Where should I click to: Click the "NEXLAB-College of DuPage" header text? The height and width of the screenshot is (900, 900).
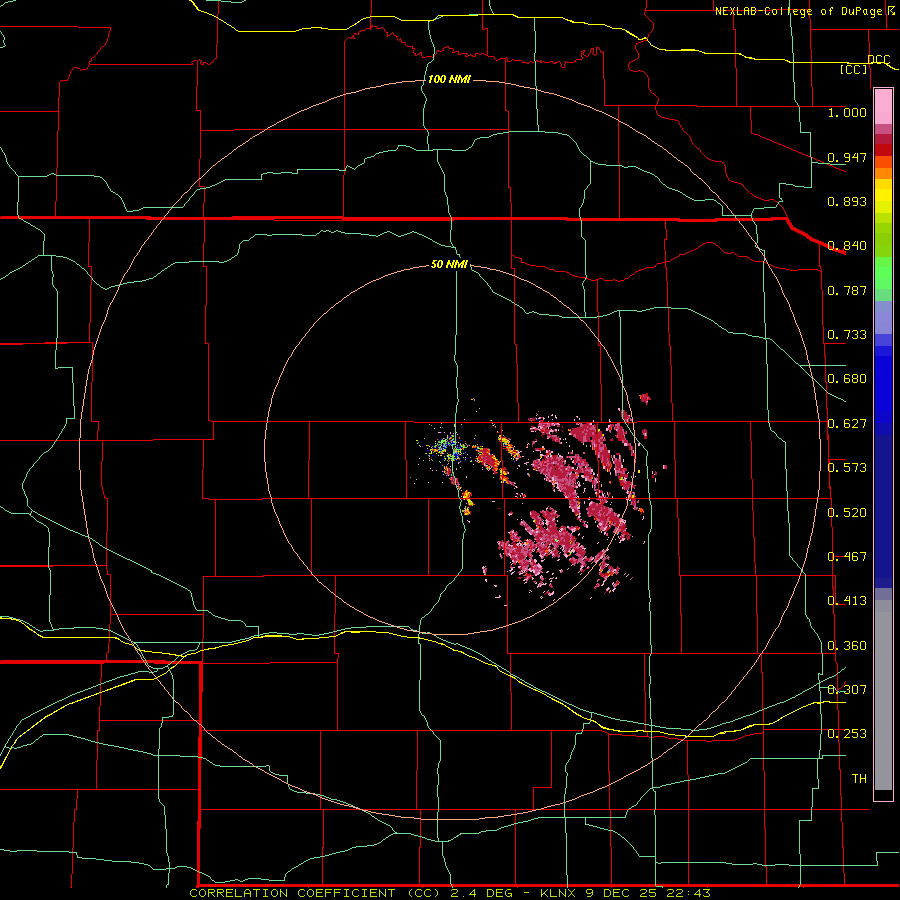pos(798,11)
